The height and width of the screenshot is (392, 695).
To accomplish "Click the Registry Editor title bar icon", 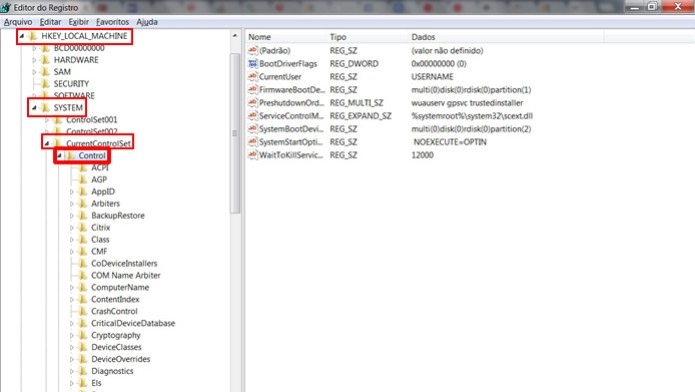I will (x=6, y=8).
